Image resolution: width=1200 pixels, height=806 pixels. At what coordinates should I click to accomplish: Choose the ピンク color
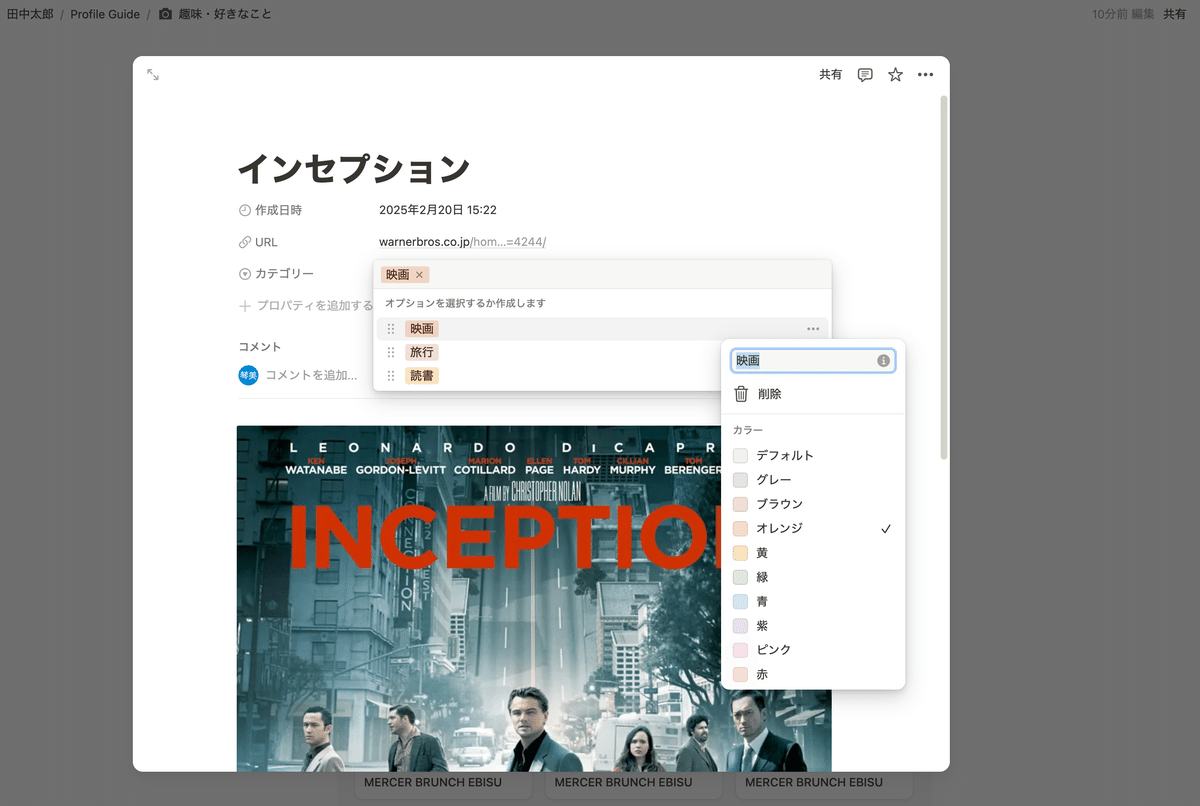(813, 650)
